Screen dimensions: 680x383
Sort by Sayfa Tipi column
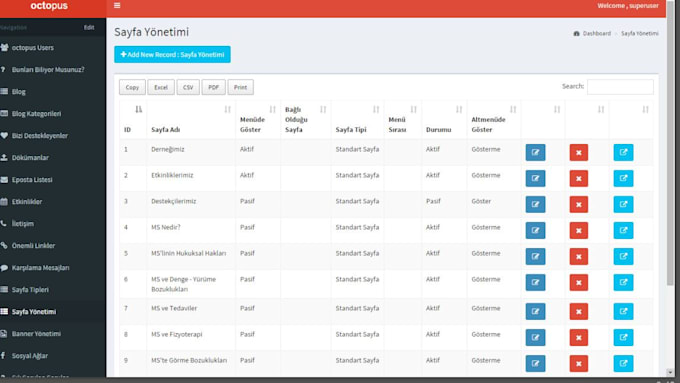[358, 119]
